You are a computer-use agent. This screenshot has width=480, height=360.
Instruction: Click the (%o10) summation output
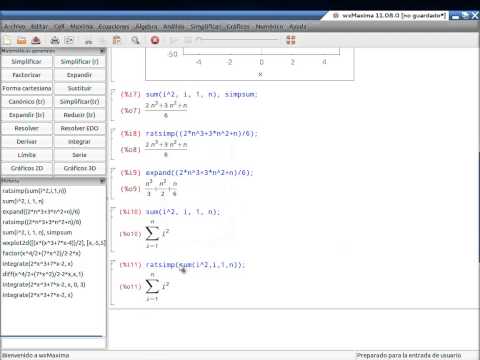pyautogui.click(x=157, y=234)
